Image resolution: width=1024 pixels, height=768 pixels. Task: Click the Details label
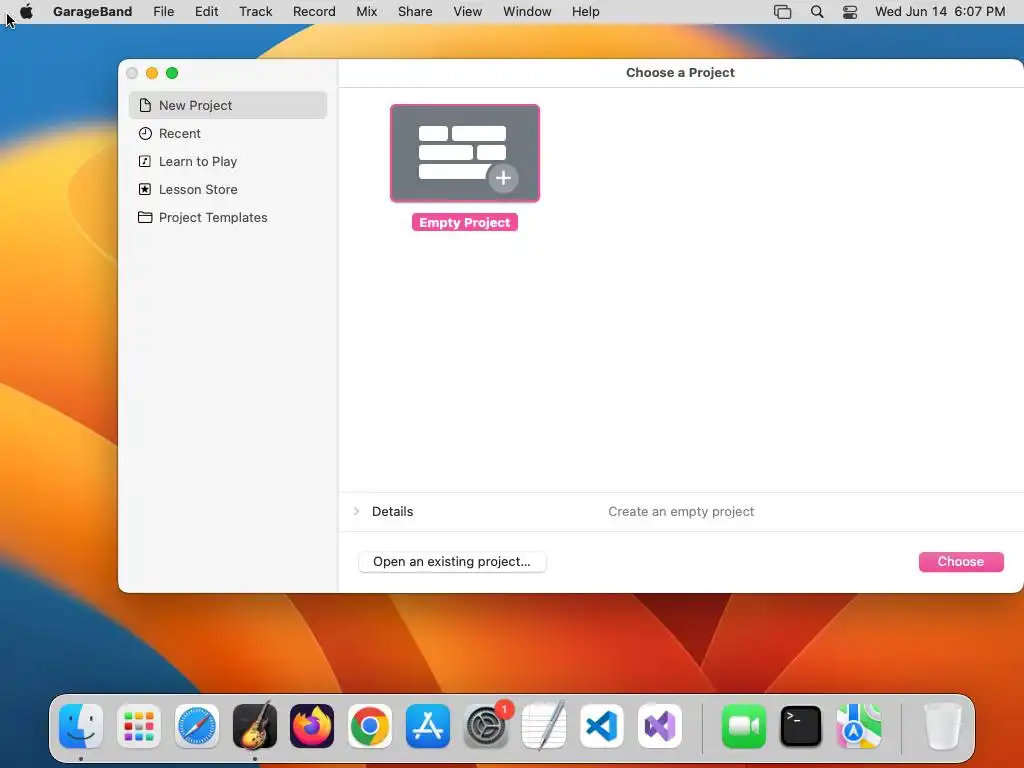tap(392, 511)
